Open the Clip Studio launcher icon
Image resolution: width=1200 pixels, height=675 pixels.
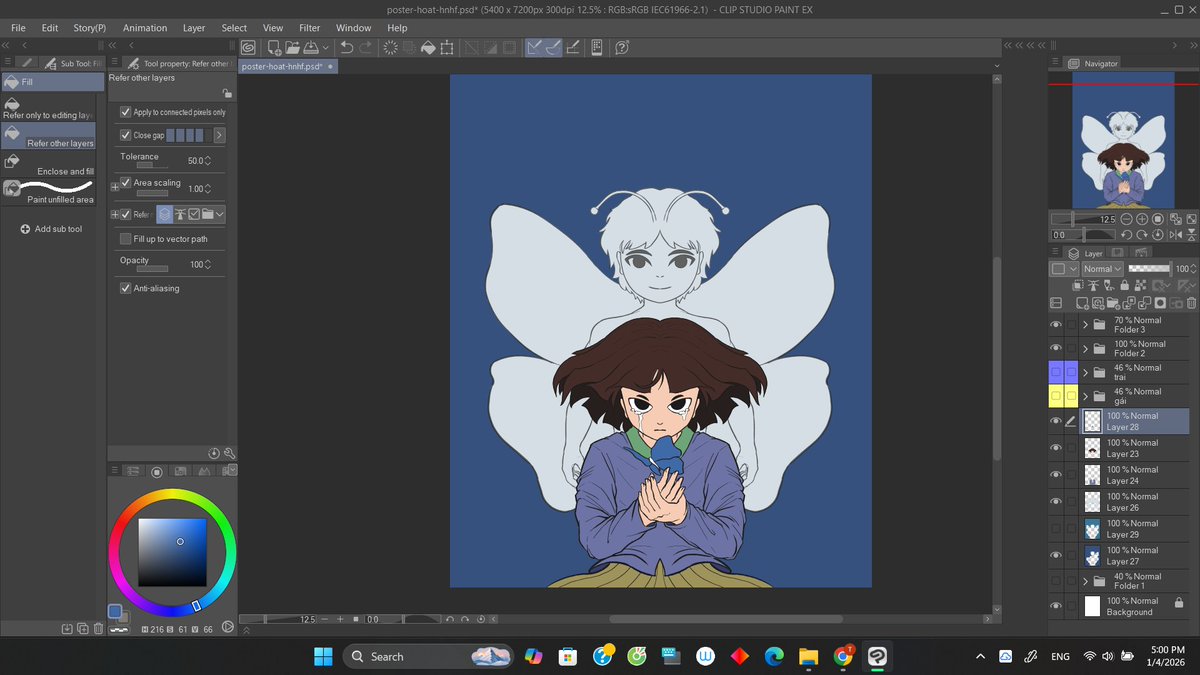click(249, 47)
